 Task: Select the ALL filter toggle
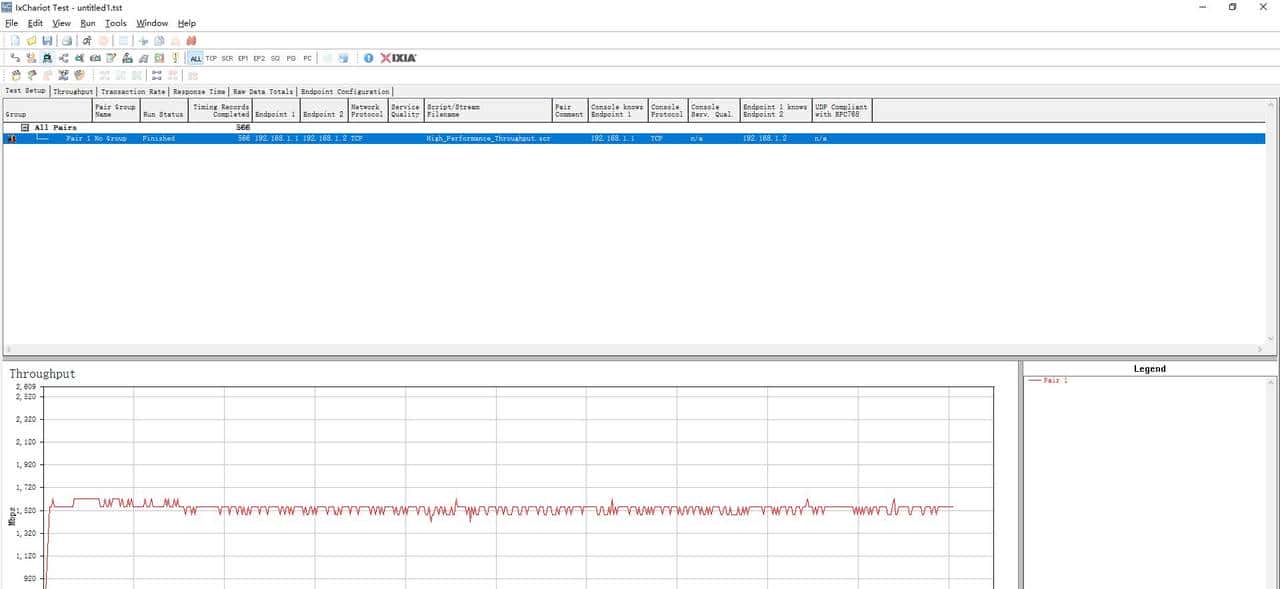click(196, 58)
